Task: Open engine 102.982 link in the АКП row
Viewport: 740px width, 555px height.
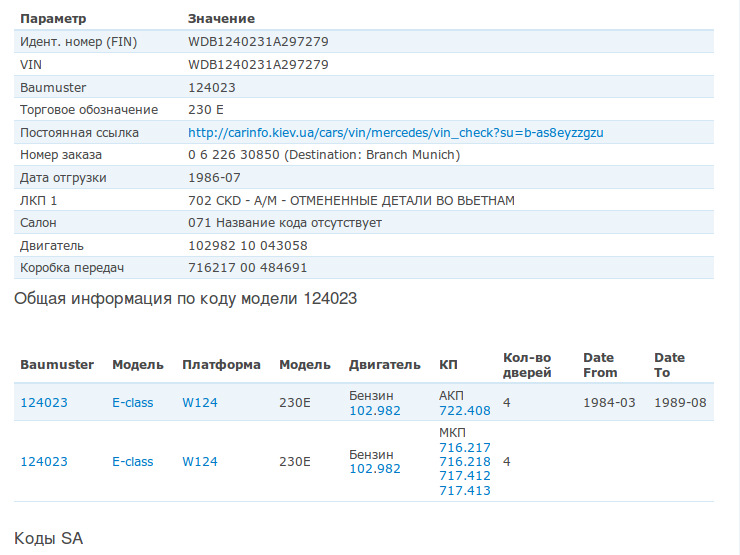Action: (375, 411)
